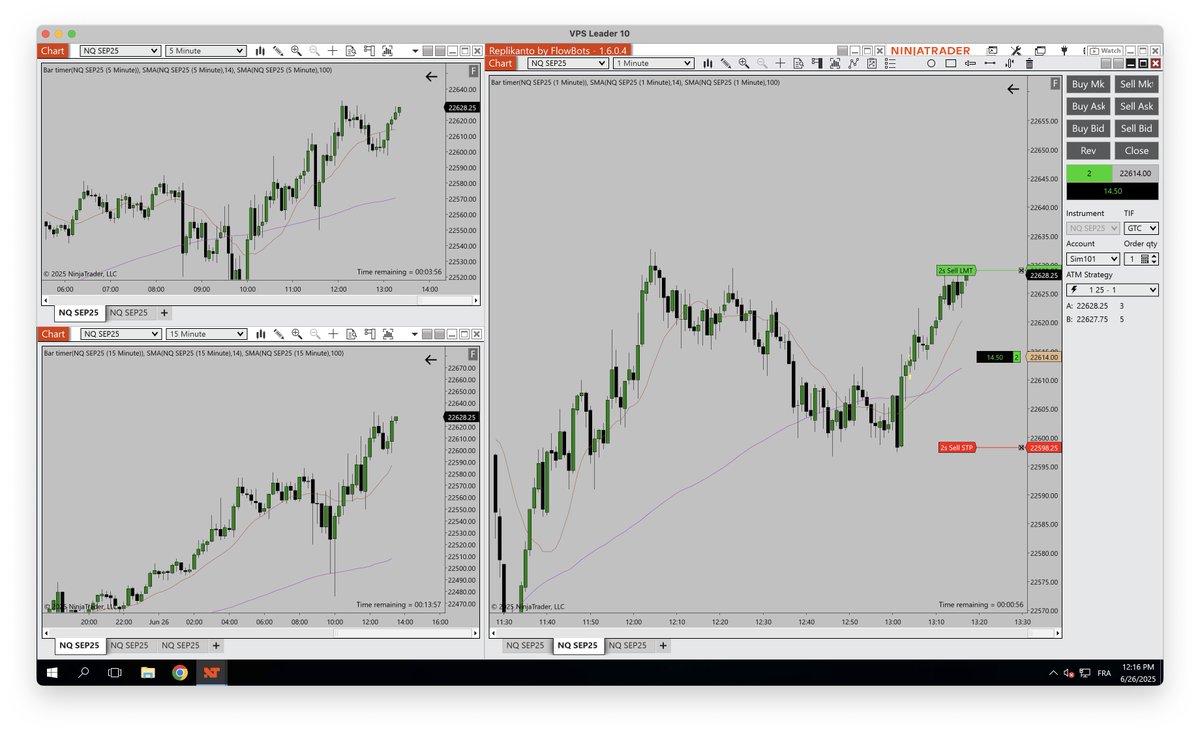The image size is (1200, 734).
Task: Click Watch button in NinjaTrader bar
Action: (x=1105, y=50)
